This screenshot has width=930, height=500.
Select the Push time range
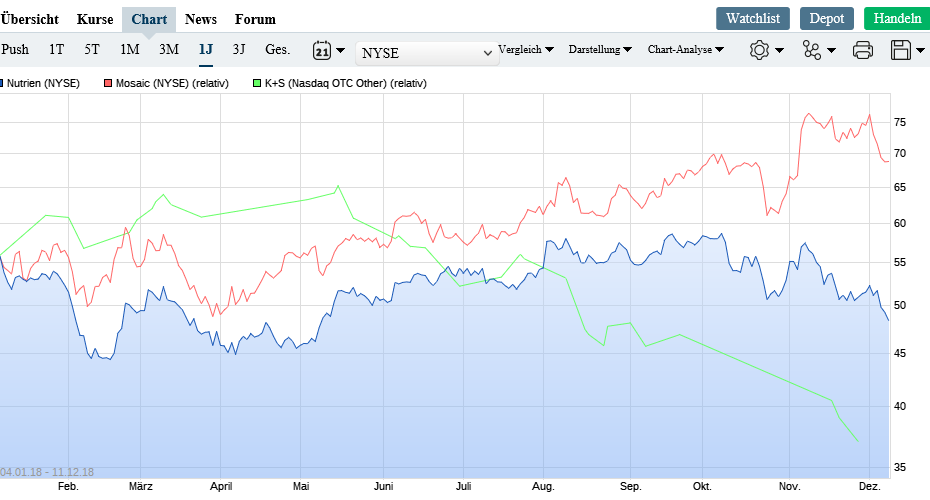click(15, 49)
